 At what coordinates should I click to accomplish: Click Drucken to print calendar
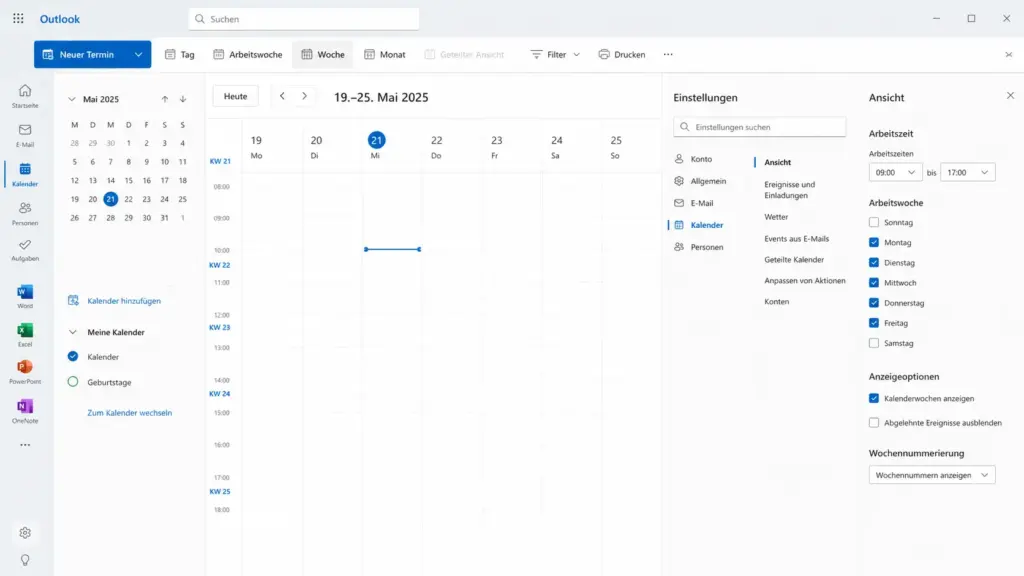pos(622,54)
